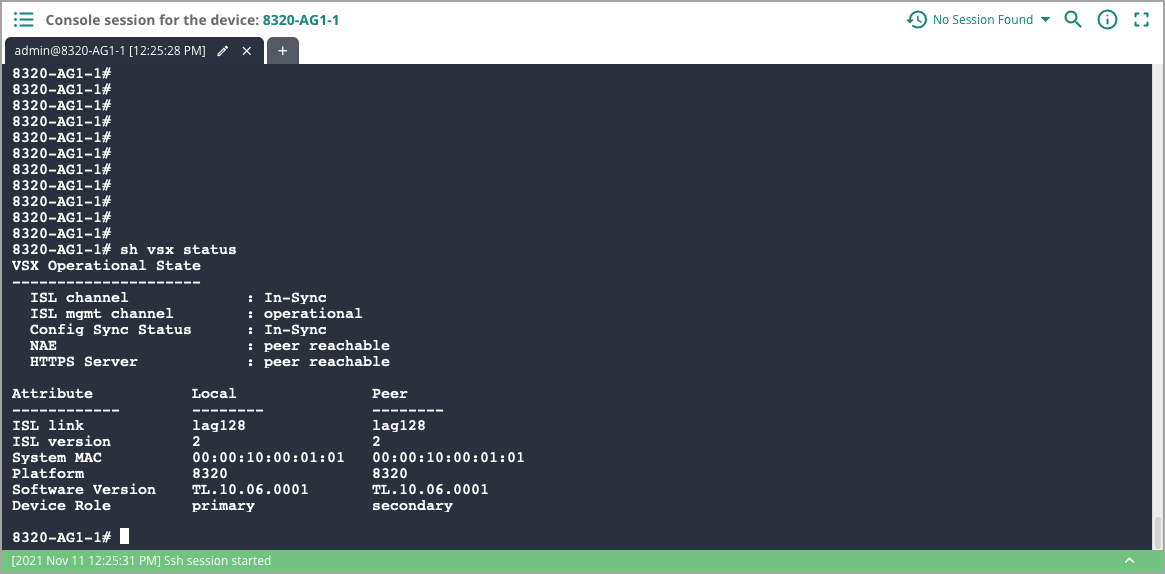
Task: Enter fullscreen console mode
Action: [x=1141, y=20]
